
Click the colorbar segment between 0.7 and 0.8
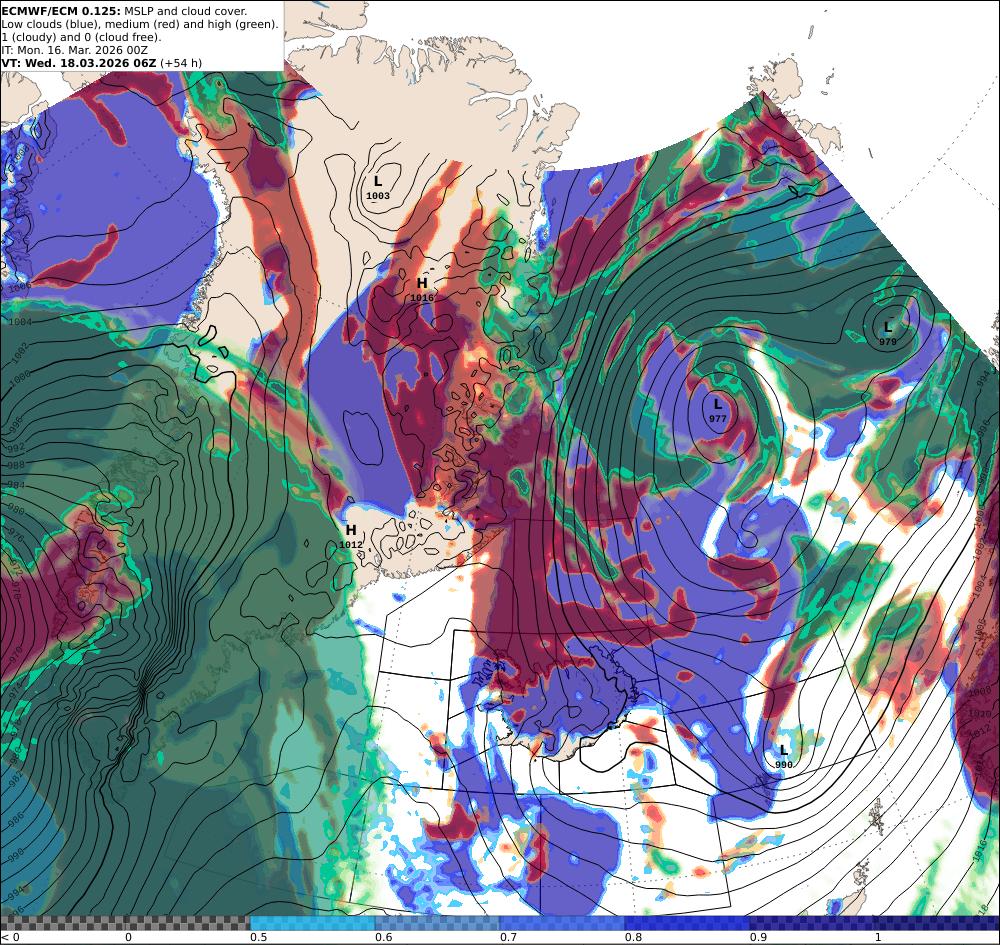(562, 923)
